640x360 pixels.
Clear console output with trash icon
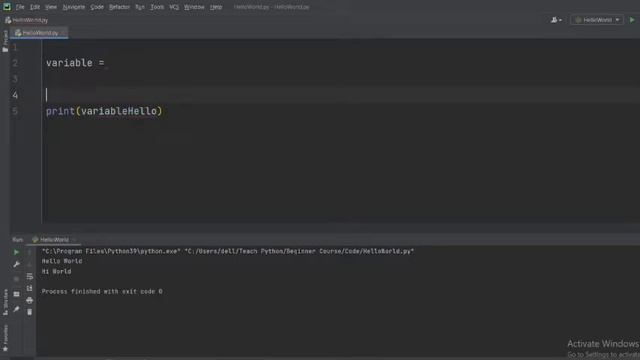pos(29,312)
